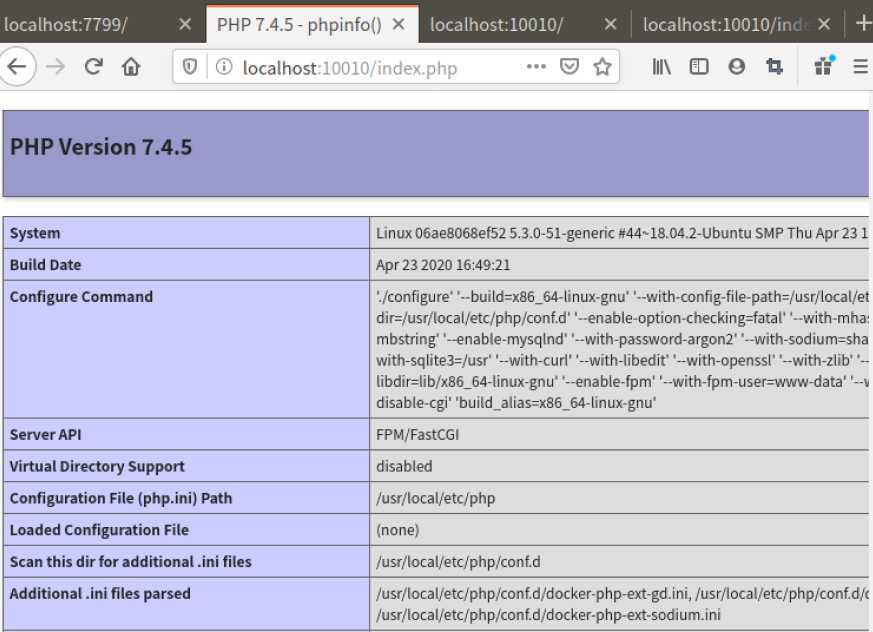Click the Virtual Directory Support label
This screenshot has width=873, height=632.
click(x=97, y=466)
